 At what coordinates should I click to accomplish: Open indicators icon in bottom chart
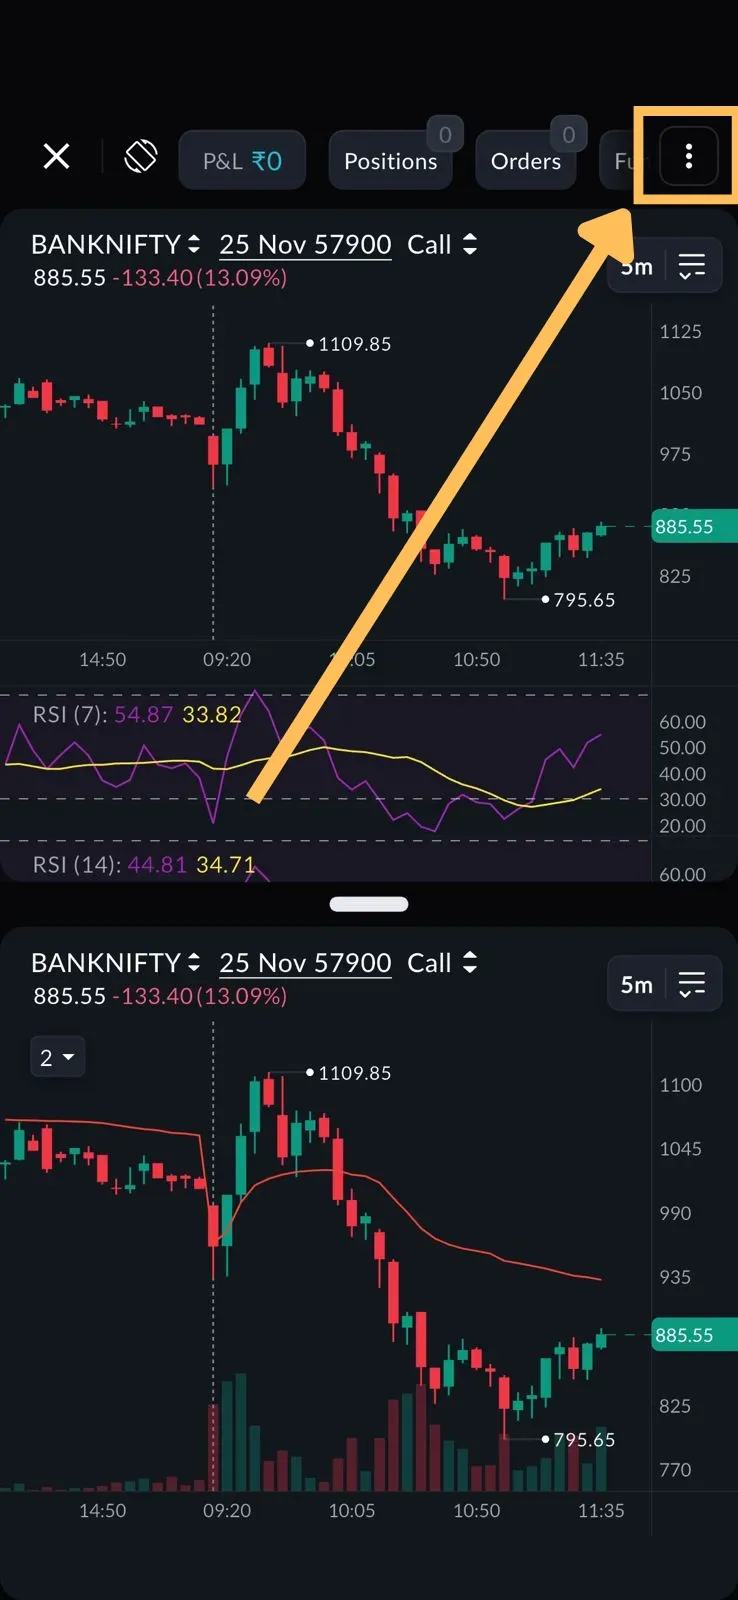pos(692,985)
